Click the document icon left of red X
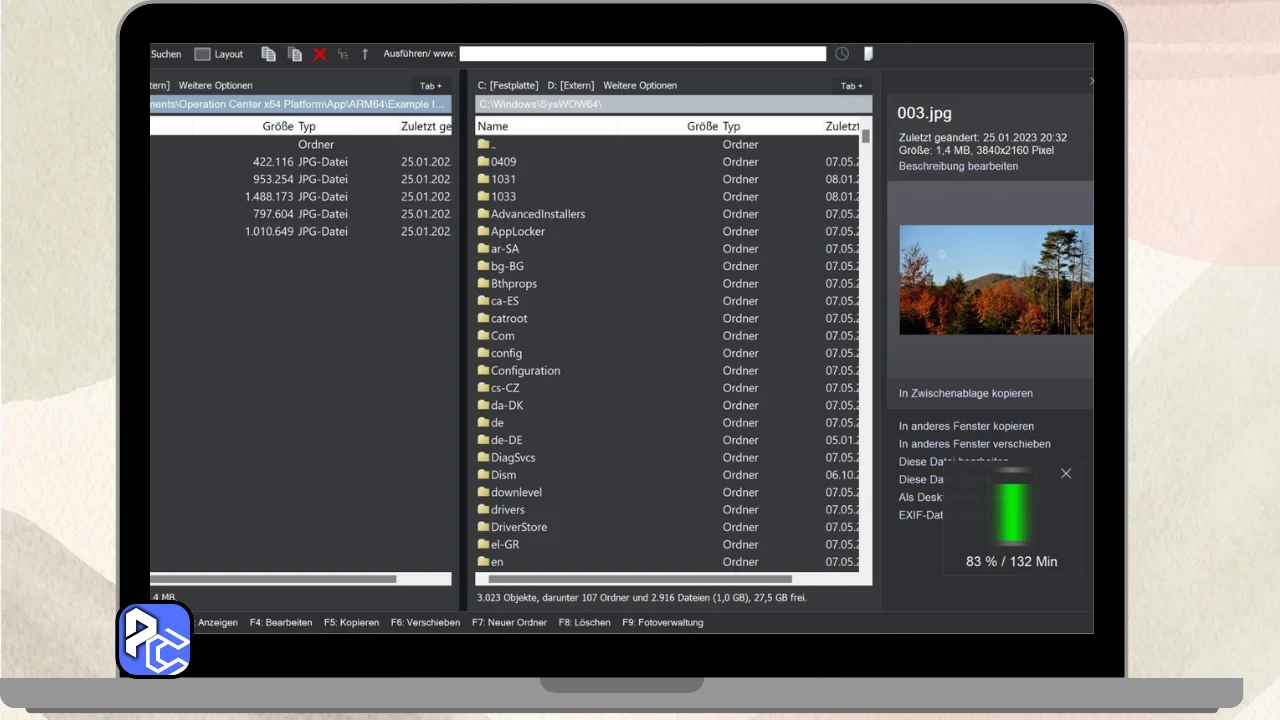This screenshot has width=1280, height=720. 294,54
